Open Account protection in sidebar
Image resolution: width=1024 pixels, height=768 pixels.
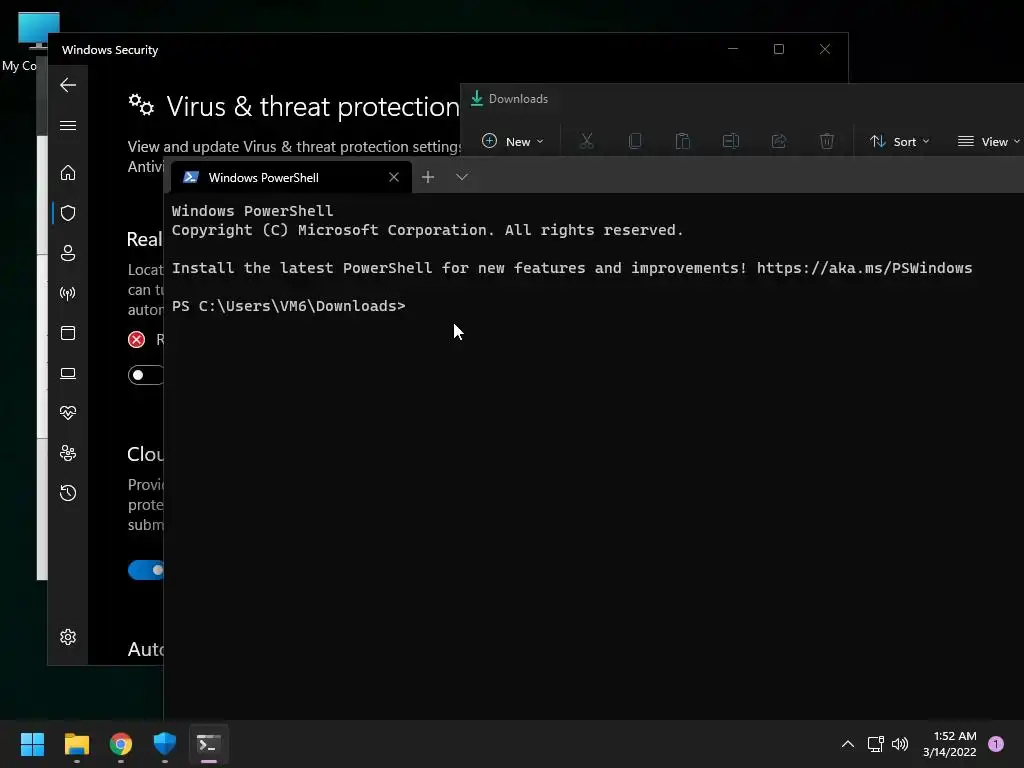point(68,253)
